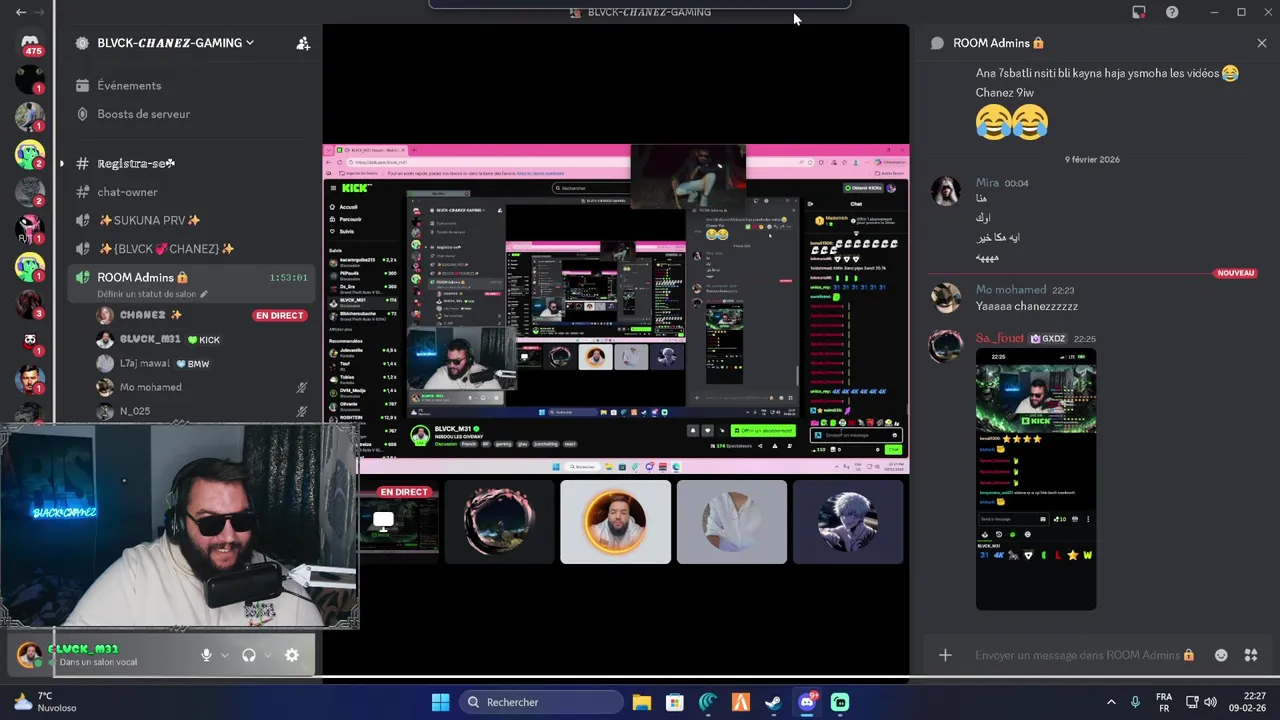Open Discord direct messages home icon
The width and height of the screenshot is (1280, 720).
click(30, 43)
